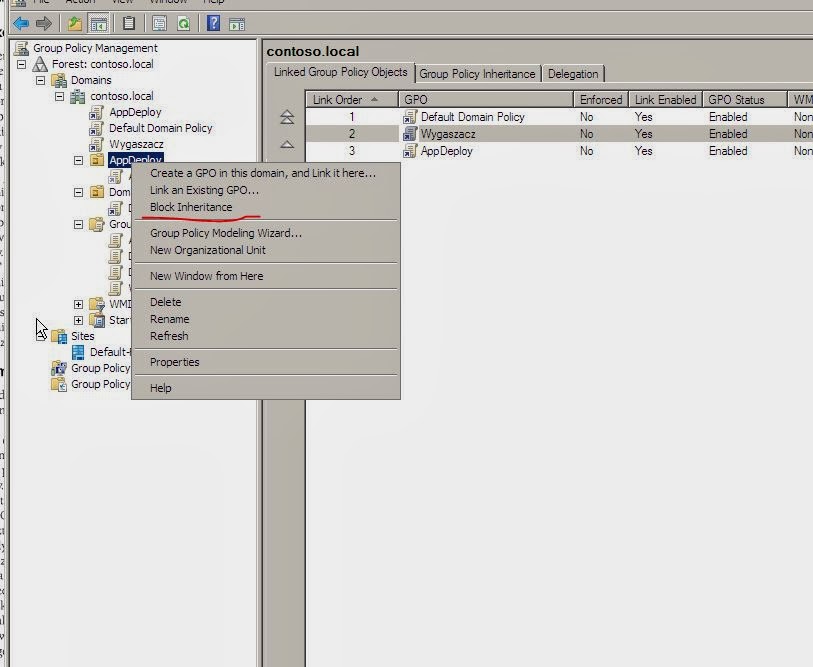The height and width of the screenshot is (667, 813).
Task: Collapse the Forest: contoso.local node
Action: point(21,64)
